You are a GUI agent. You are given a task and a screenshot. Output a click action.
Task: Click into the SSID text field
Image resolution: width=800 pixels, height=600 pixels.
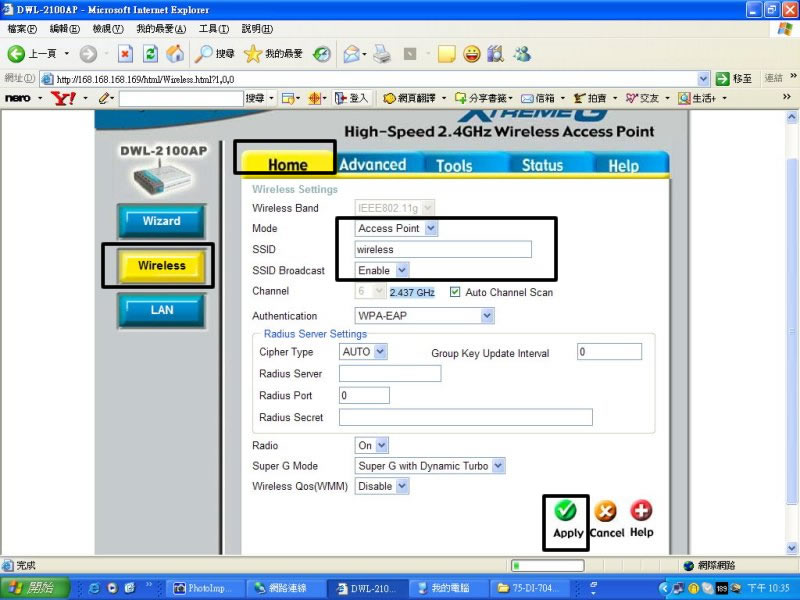443,249
